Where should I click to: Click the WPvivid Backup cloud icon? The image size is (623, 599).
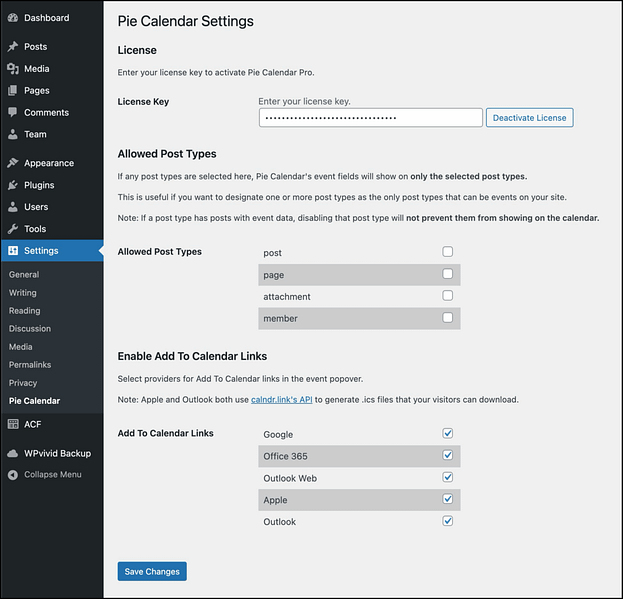click(x=12, y=453)
